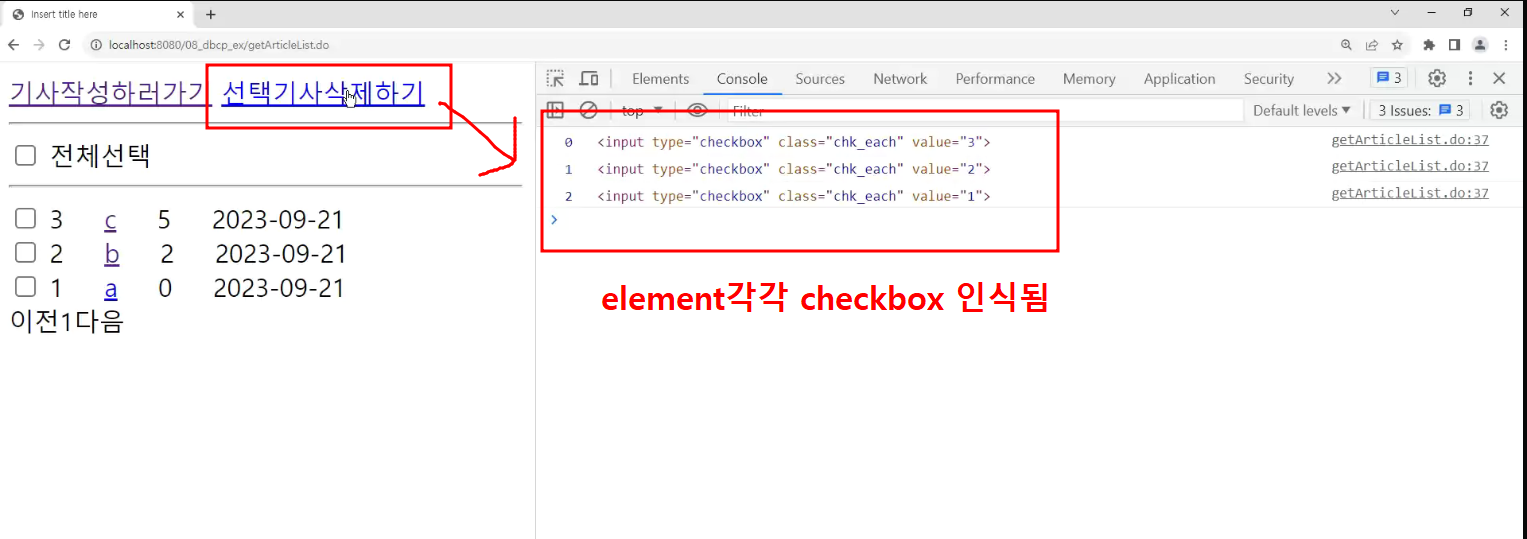Click the site info icon in address bar

[x=97, y=45]
